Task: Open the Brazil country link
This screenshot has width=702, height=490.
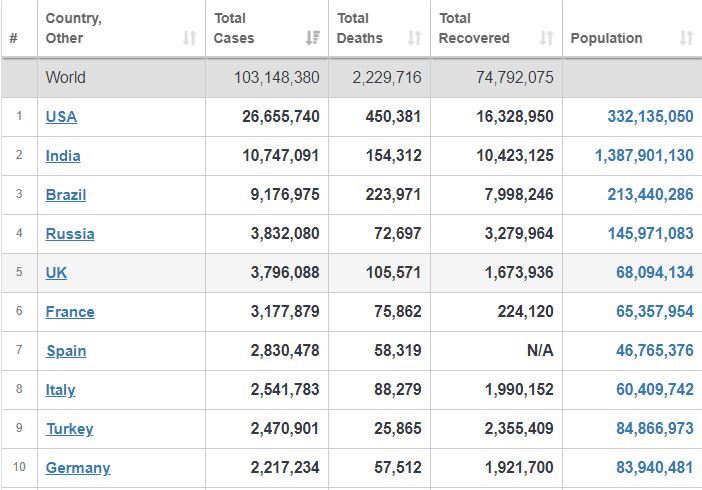Action: (66, 195)
